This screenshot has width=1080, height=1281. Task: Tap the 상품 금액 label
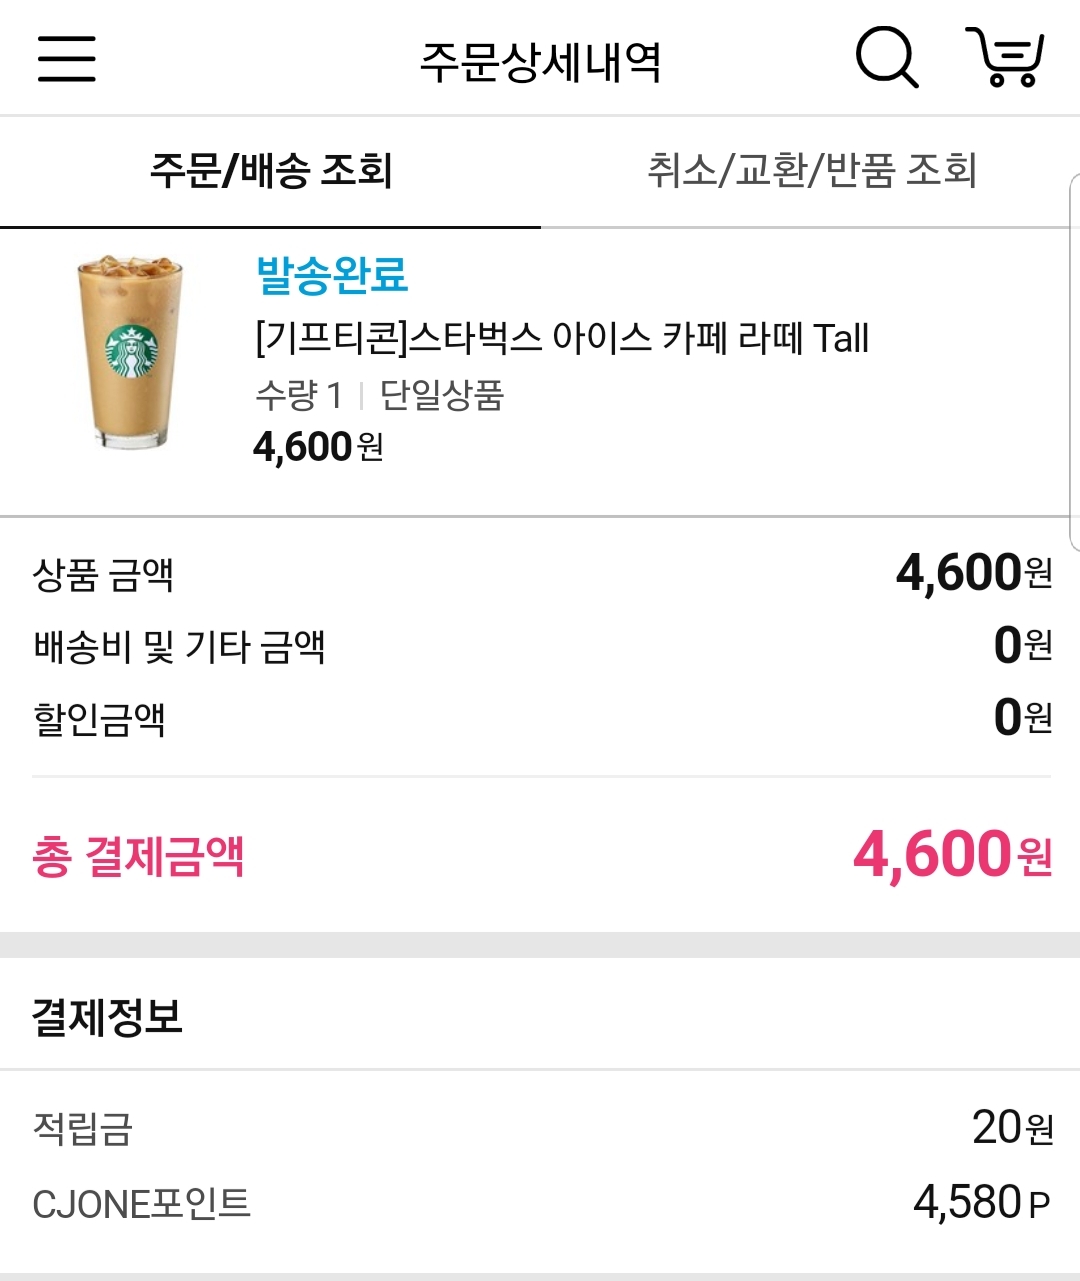coord(104,574)
